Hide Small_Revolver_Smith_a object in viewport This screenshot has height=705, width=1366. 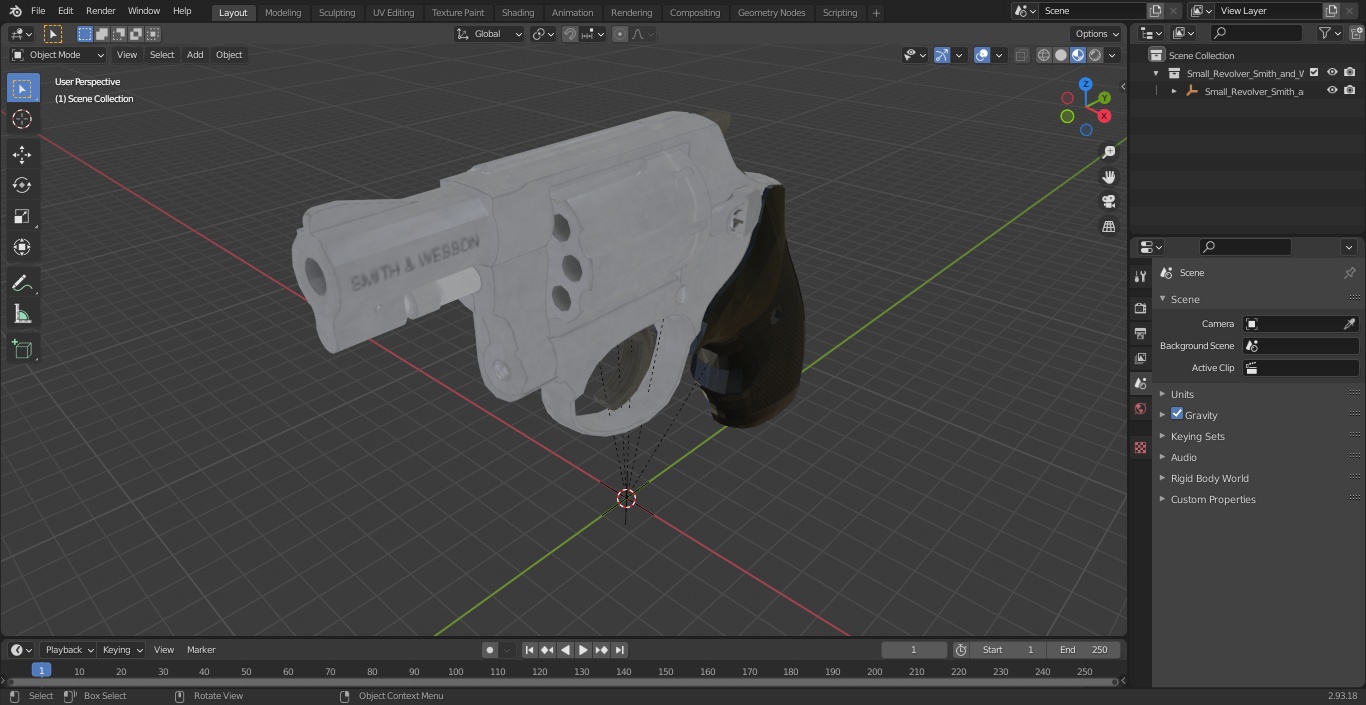click(1332, 91)
